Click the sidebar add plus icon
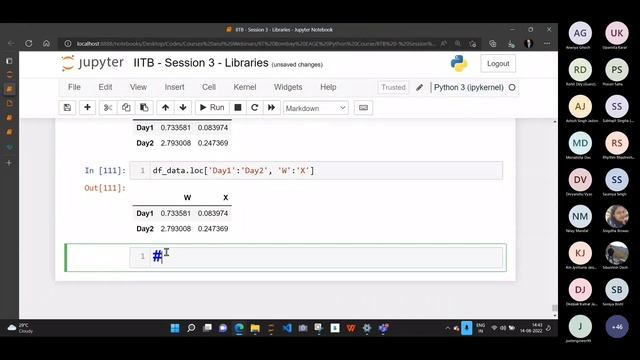Viewport: 640px width, 360px height. coord(9,163)
